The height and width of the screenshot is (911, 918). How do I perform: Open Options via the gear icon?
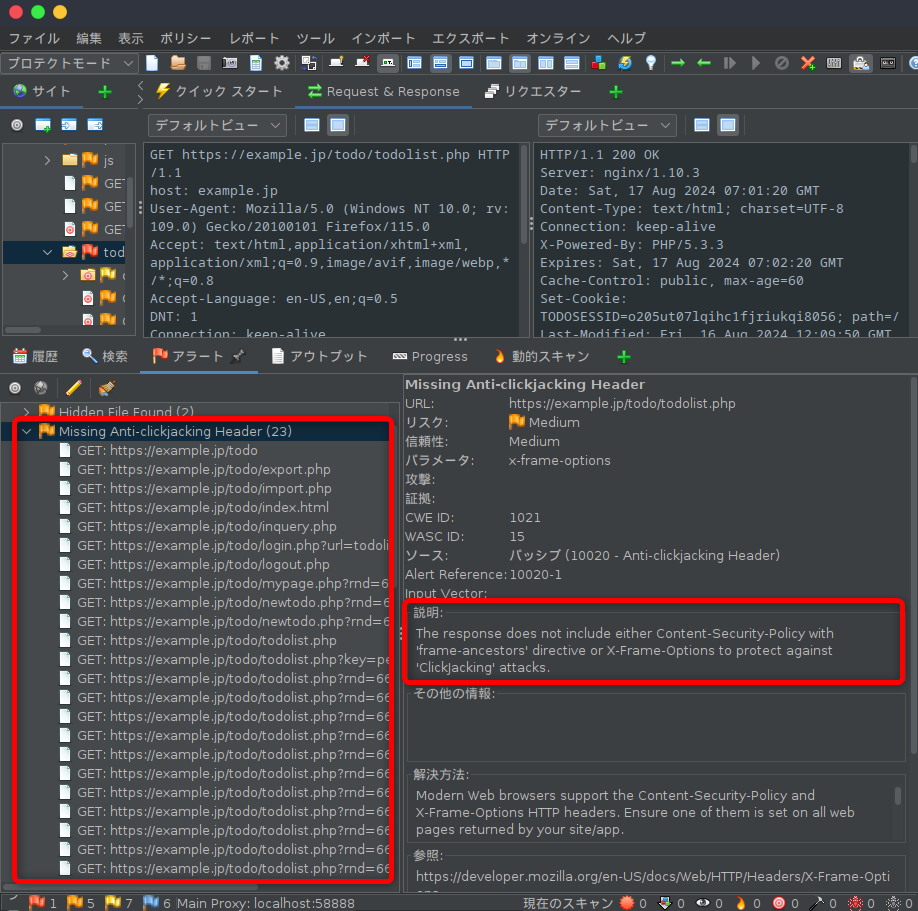(282, 63)
